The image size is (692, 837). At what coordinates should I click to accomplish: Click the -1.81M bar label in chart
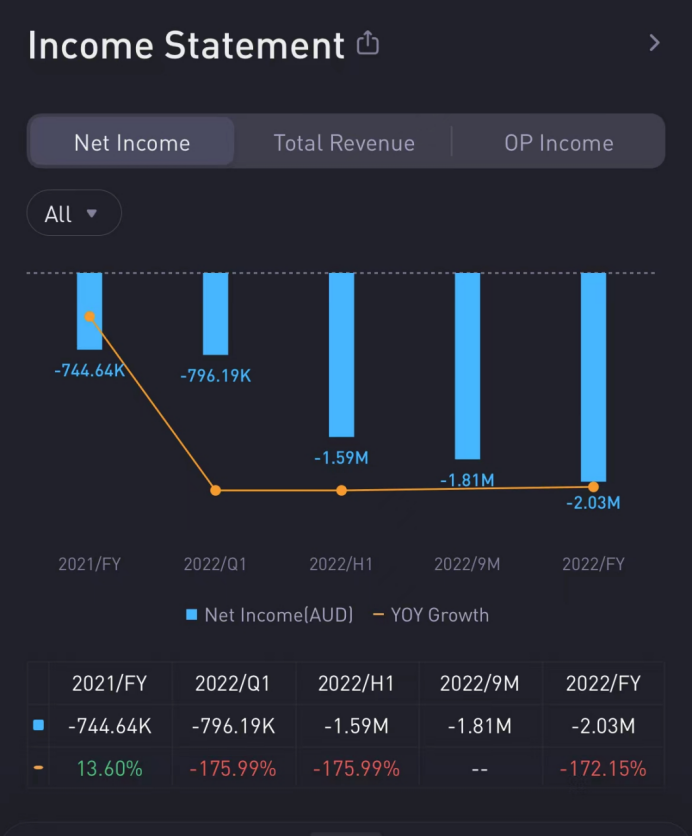click(467, 480)
